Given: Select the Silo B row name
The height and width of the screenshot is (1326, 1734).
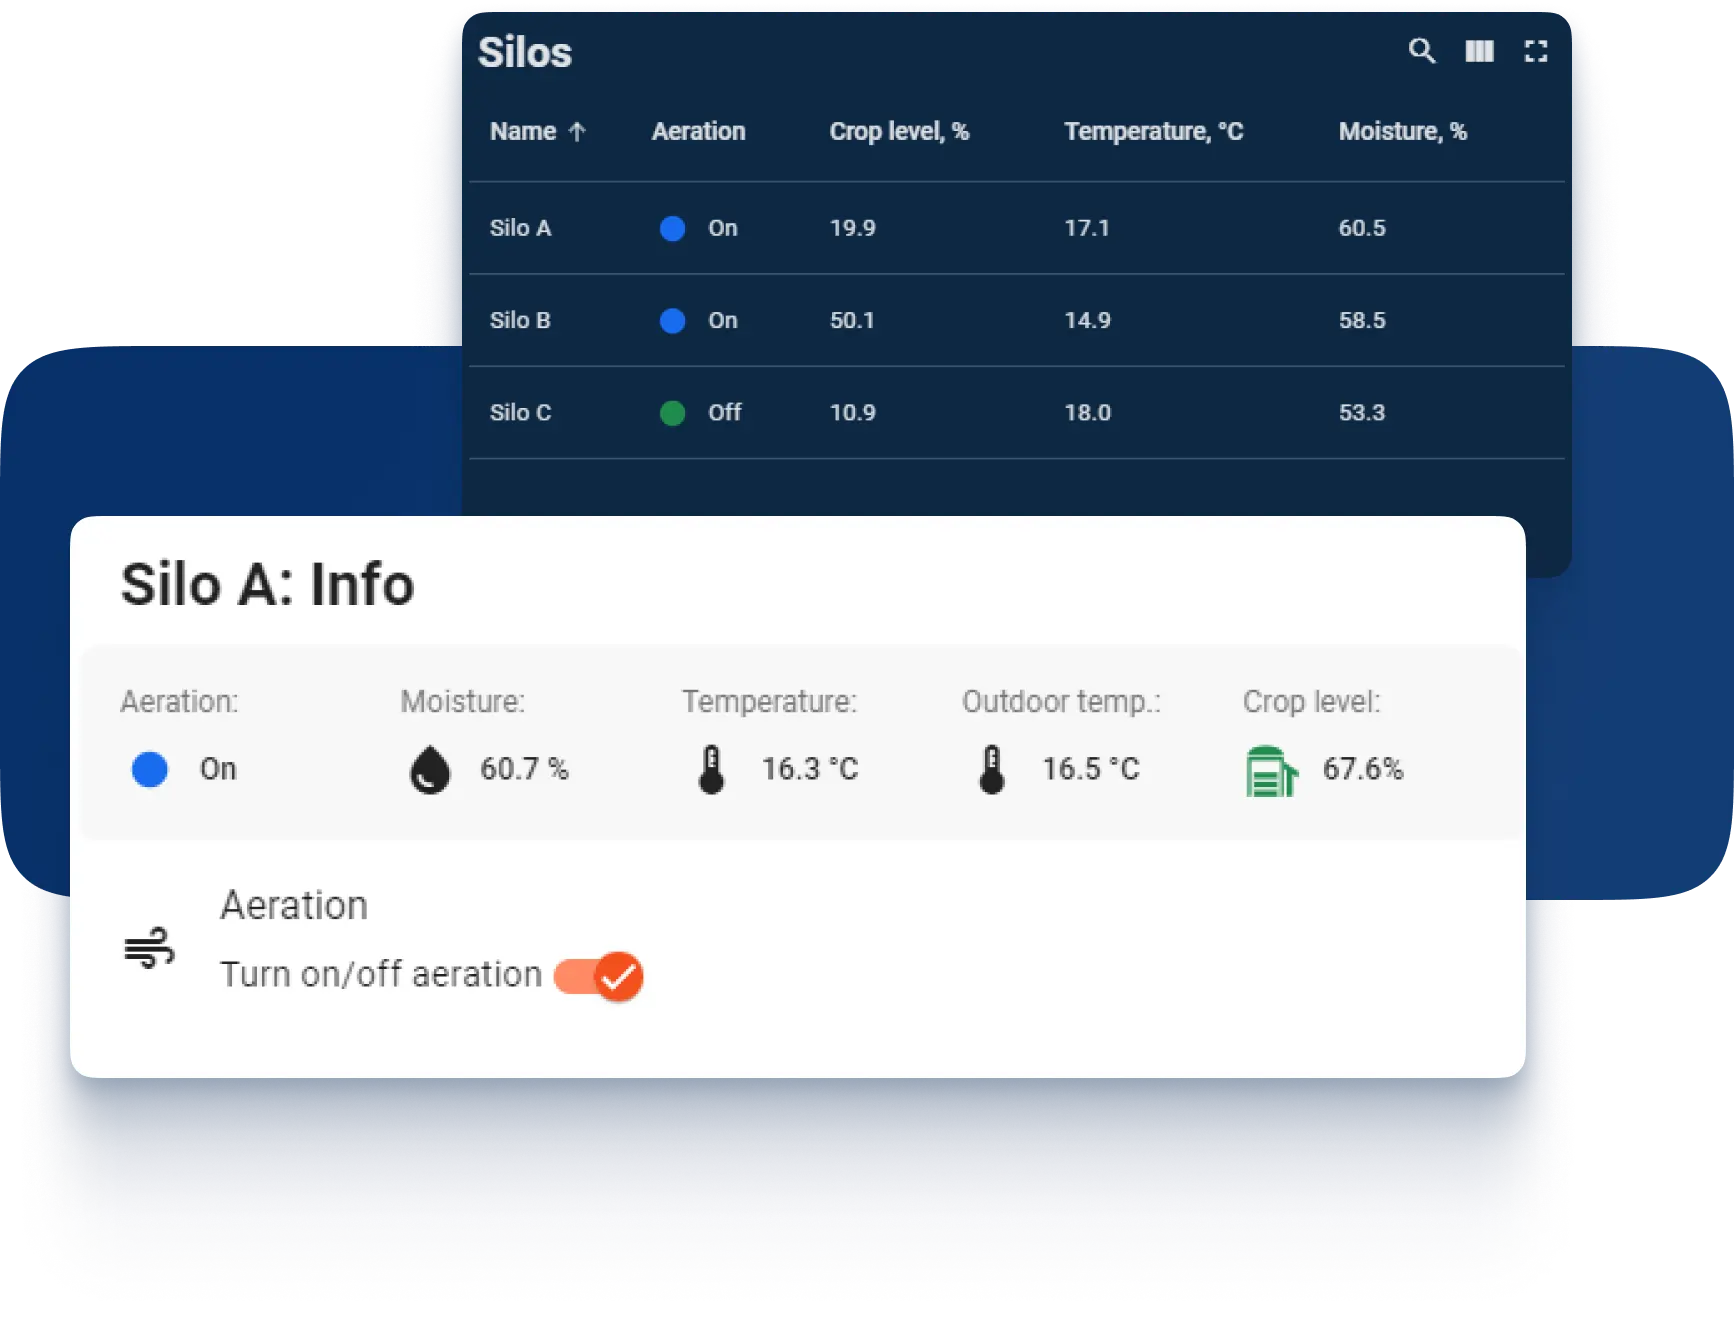Looking at the screenshot, I should tap(520, 321).
